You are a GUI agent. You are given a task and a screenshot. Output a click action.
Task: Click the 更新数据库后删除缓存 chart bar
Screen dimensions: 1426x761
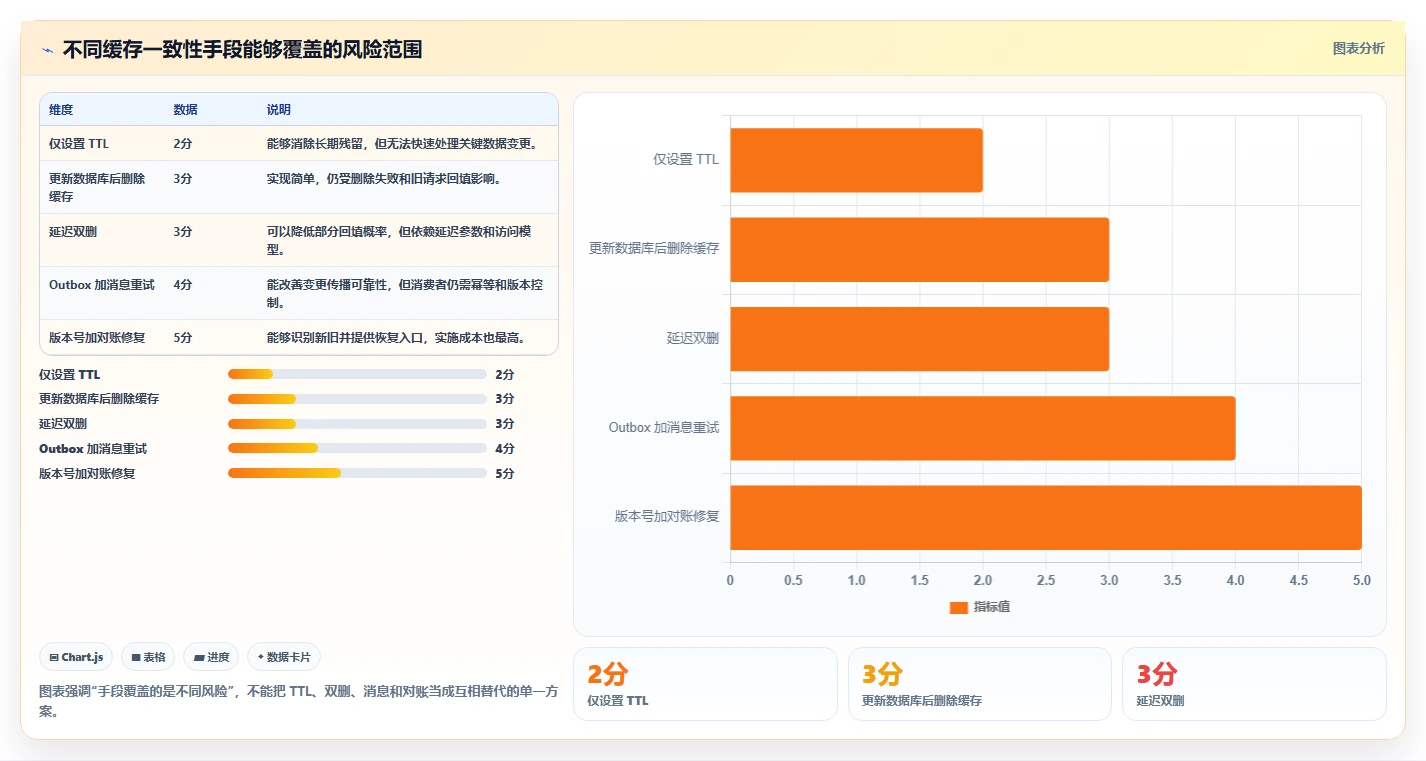click(x=919, y=249)
